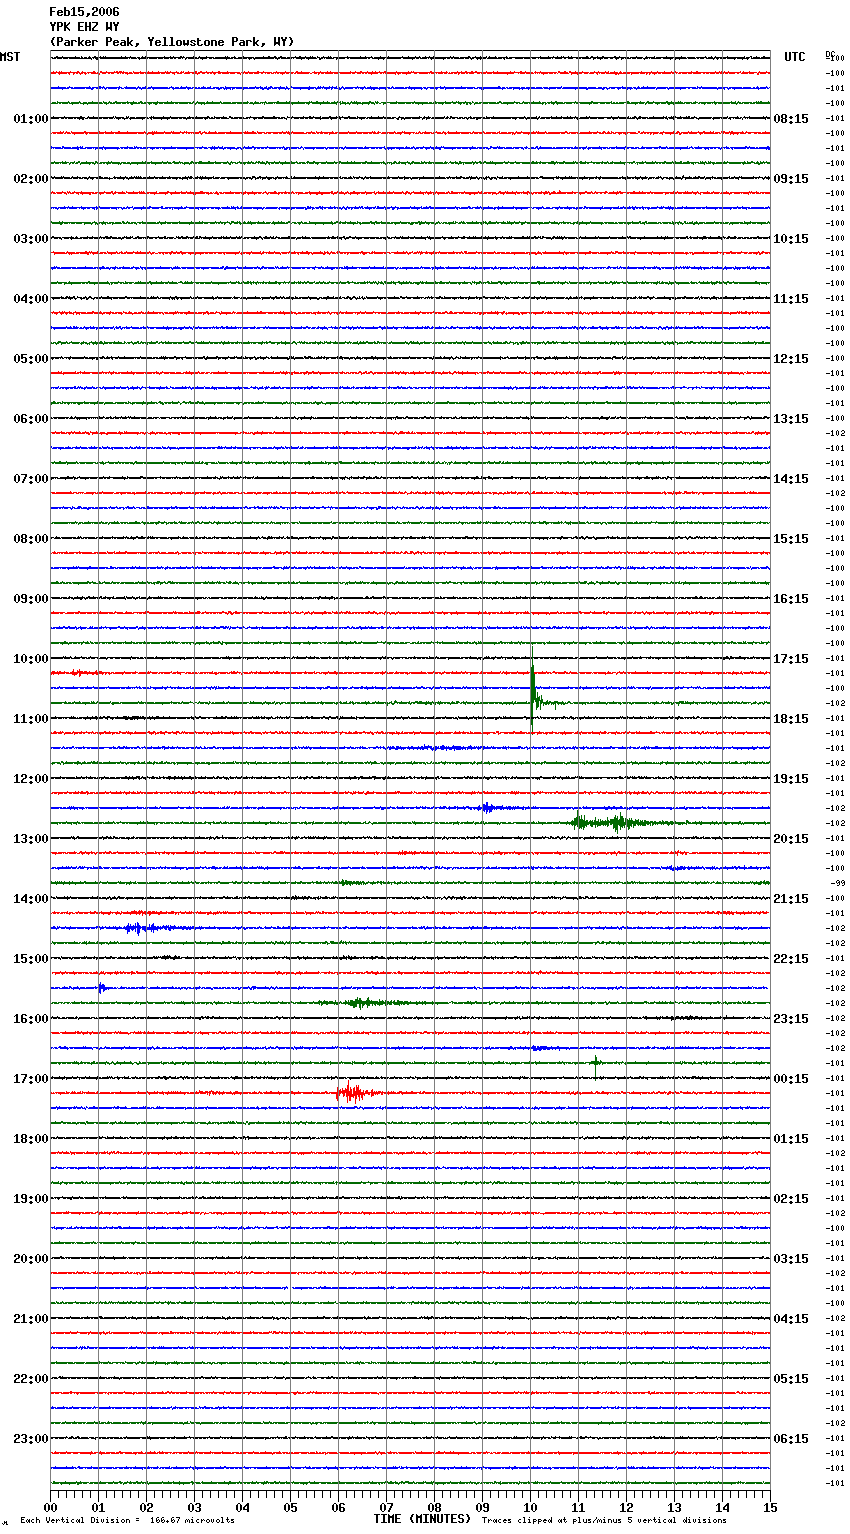Click the blue spike near minute 1 after 15:00
Screen dimensions: 850x1534
(102, 988)
